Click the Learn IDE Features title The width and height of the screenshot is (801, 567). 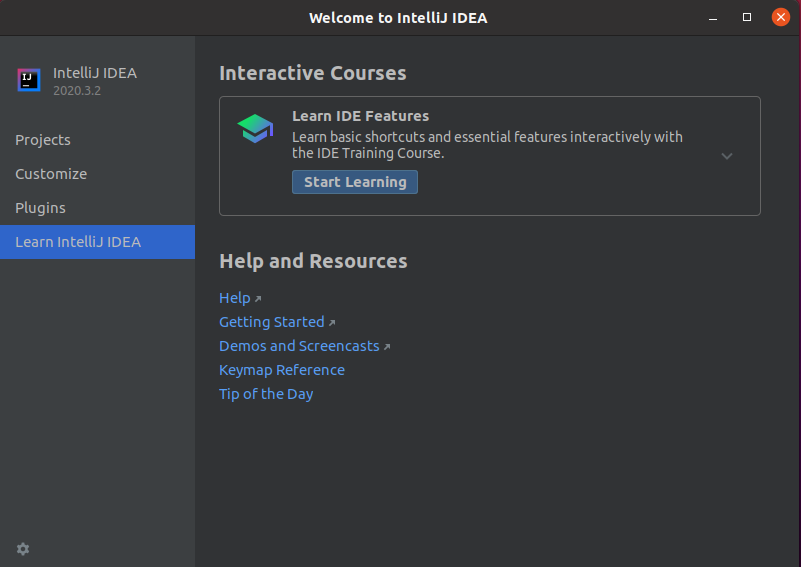361,116
